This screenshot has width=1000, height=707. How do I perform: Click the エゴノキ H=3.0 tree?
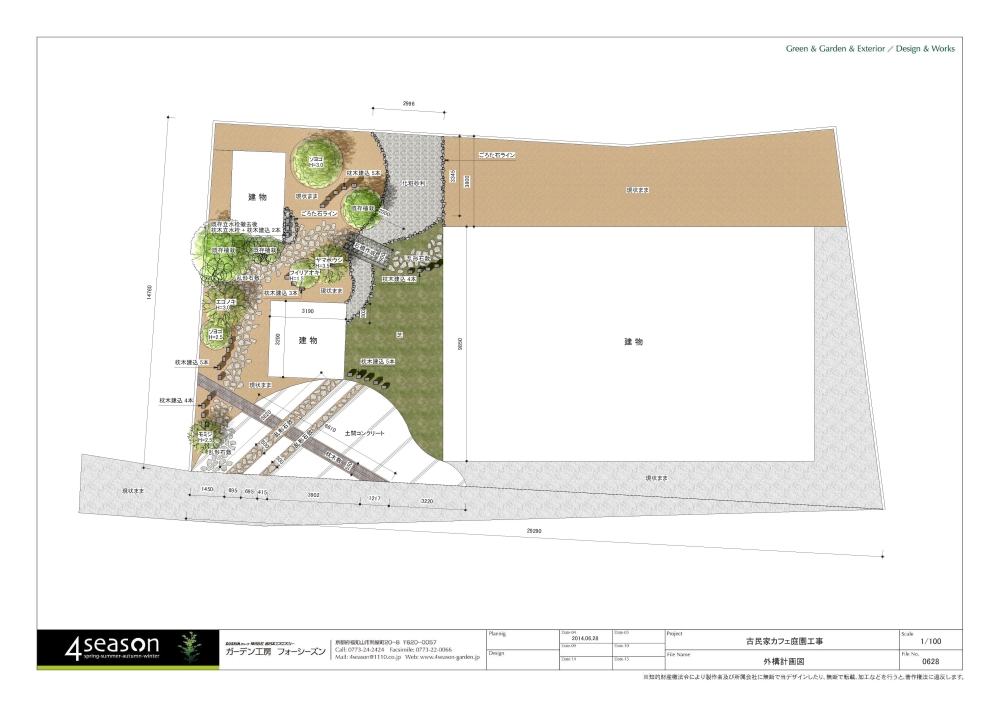tap(226, 301)
